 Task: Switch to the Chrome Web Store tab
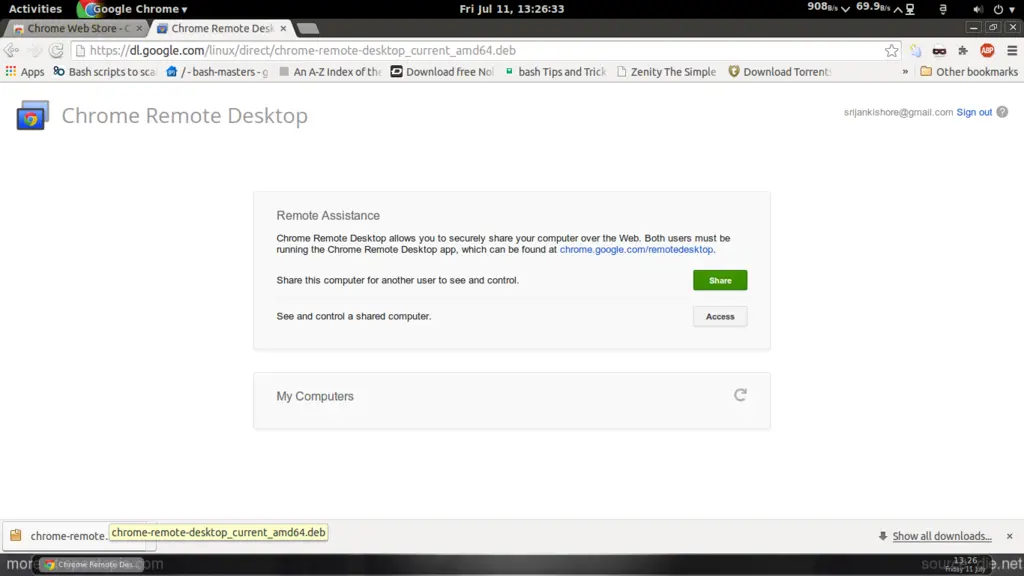(x=77, y=28)
